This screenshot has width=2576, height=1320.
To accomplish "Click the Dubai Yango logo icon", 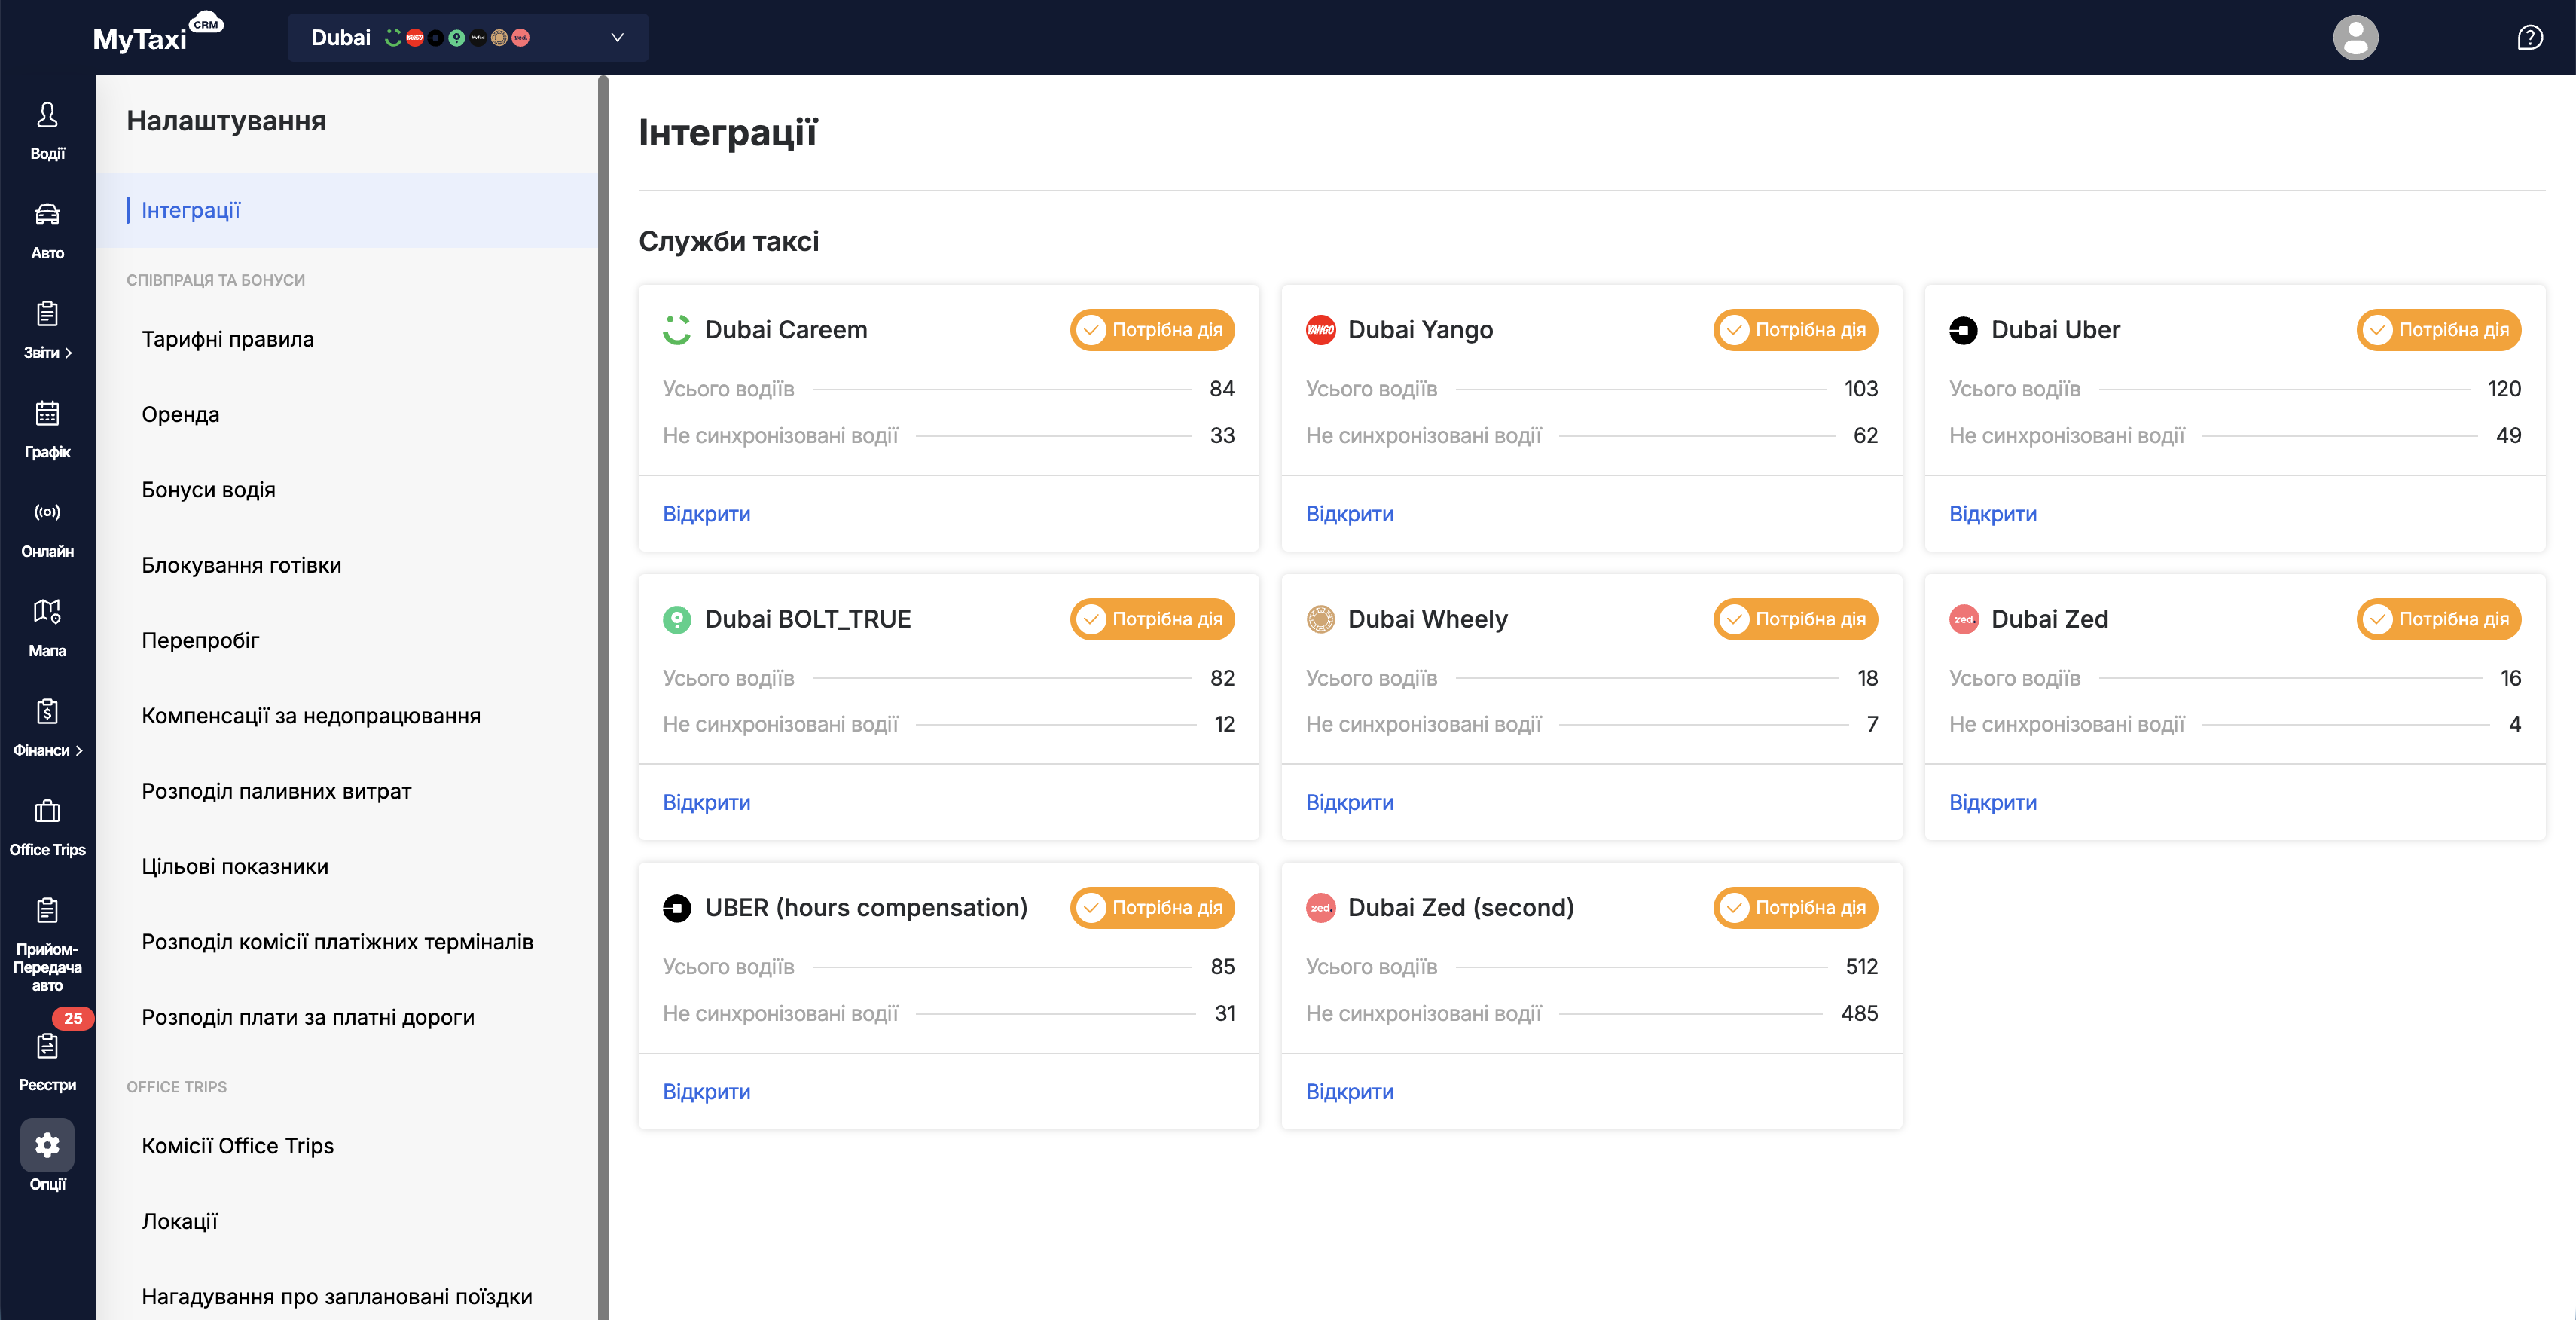I will tap(1320, 330).
